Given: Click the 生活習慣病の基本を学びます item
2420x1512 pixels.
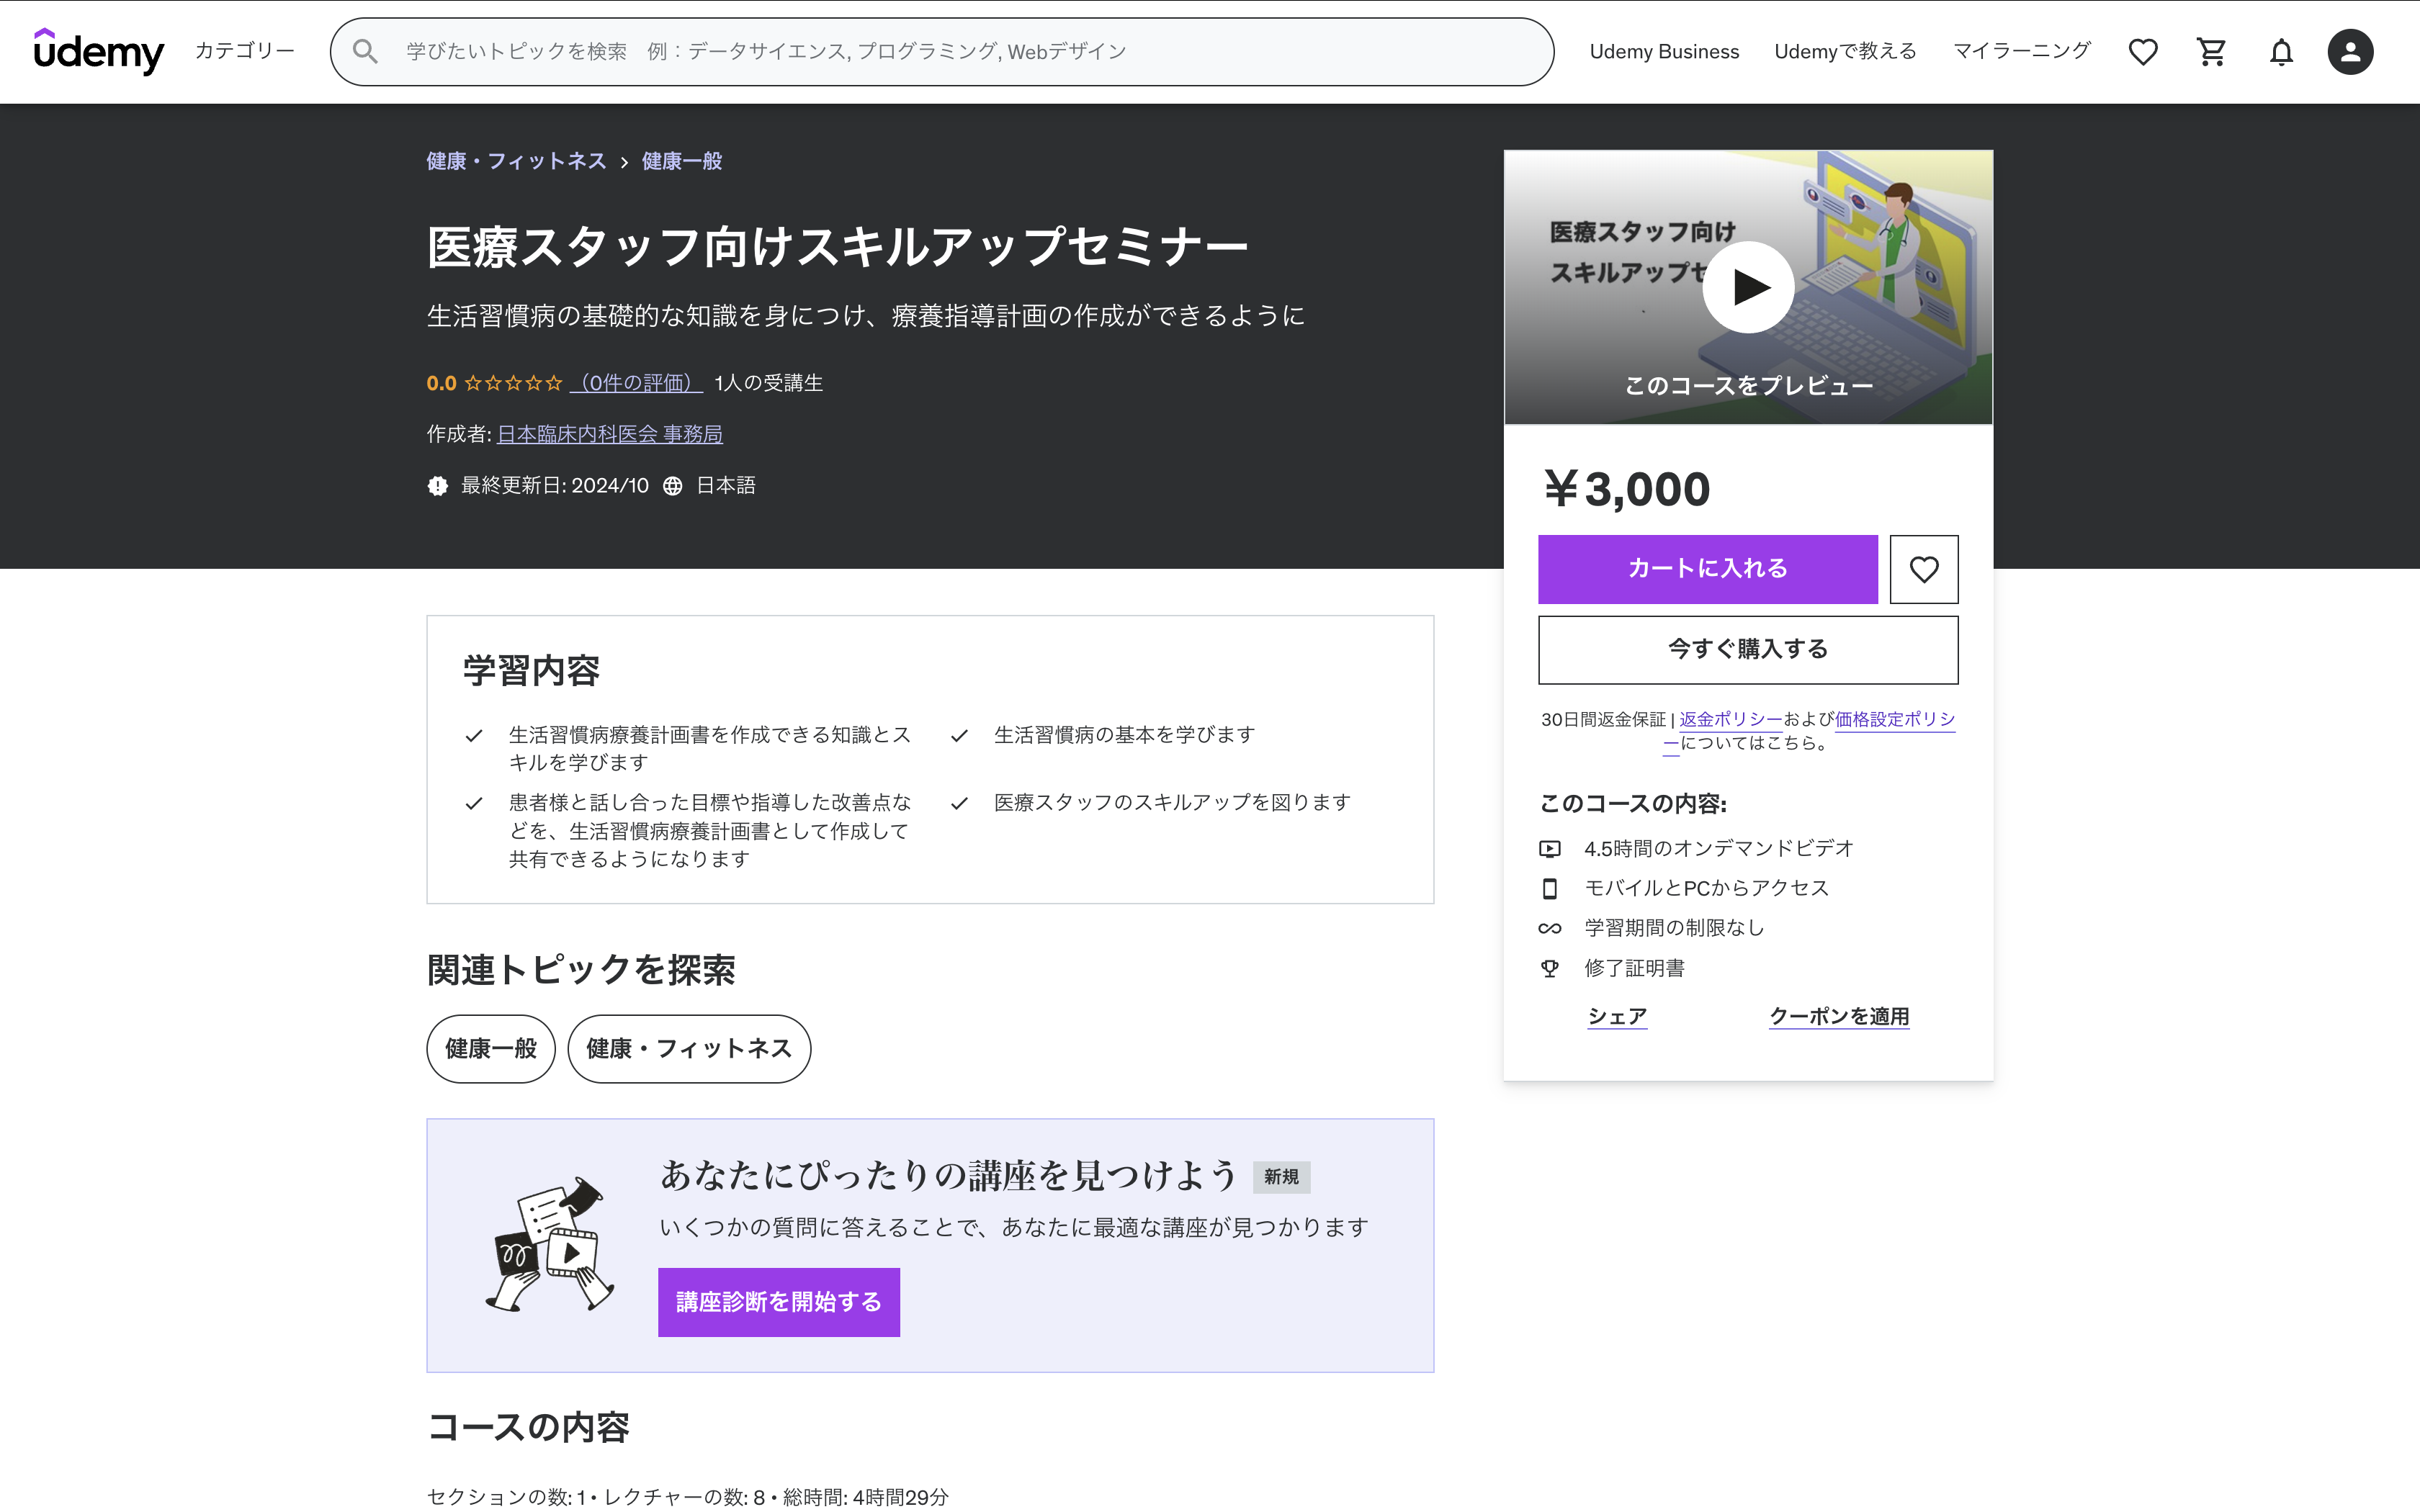Looking at the screenshot, I should pos(1124,735).
